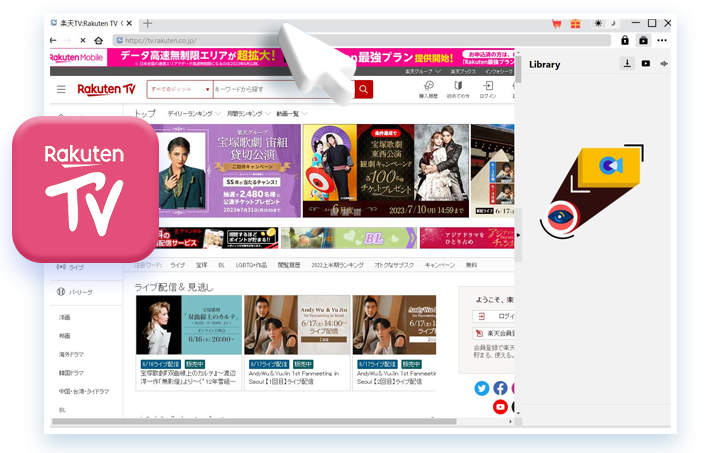713x453 pixels.
Task: Open the green BL banner
Action: [x=349, y=238]
